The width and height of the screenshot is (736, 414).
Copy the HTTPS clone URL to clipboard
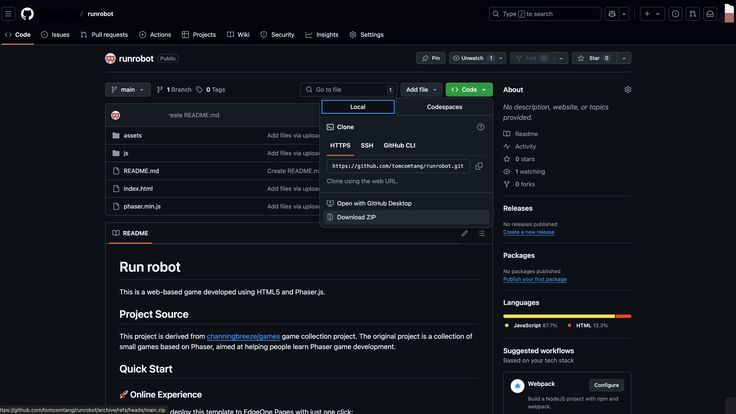click(479, 166)
